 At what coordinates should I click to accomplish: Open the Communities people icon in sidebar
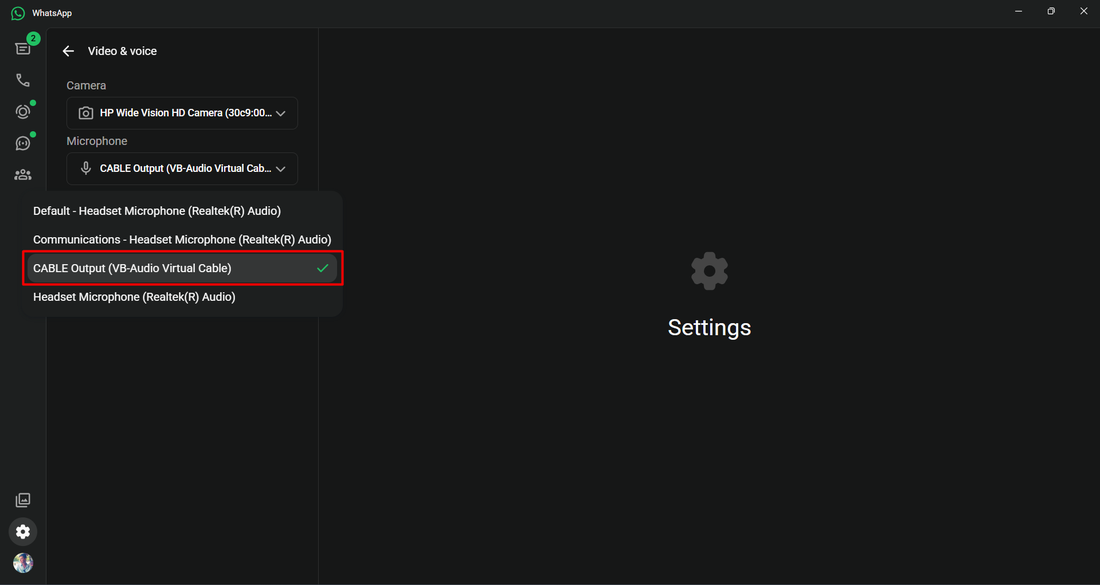click(23, 175)
